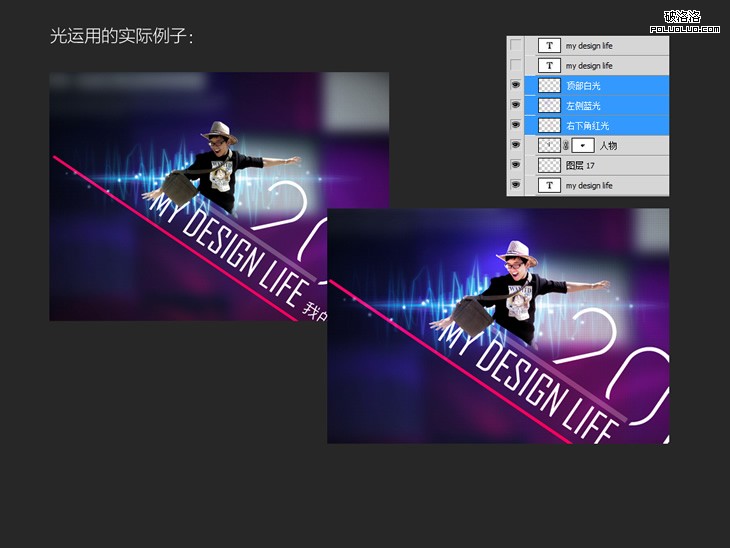Show the topmost hidden my design life layer
The height and width of the screenshot is (548, 730).
[x=516, y=46]
